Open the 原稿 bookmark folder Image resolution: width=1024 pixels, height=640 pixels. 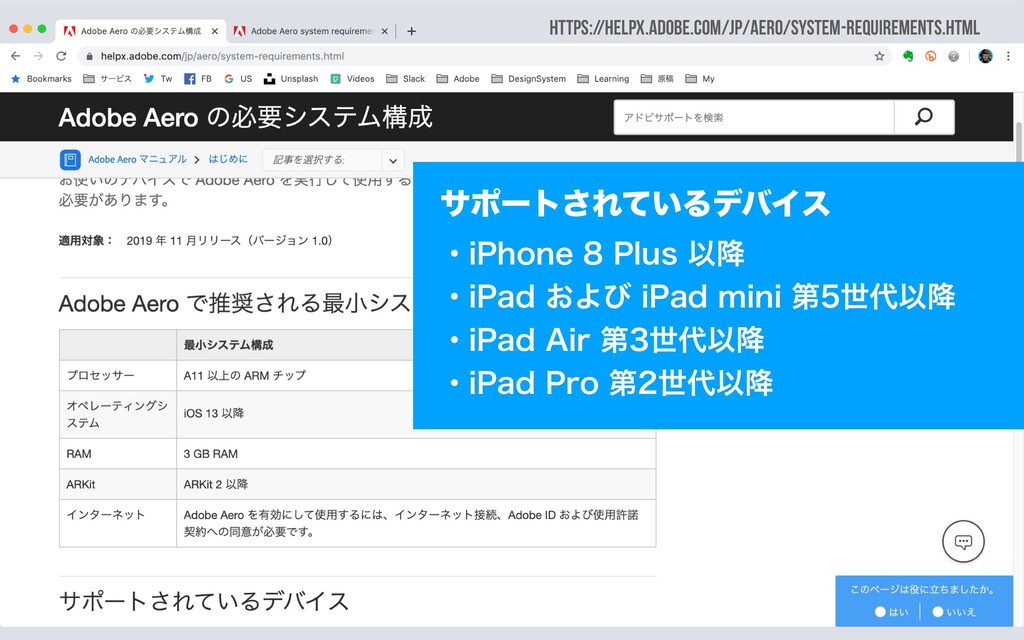pos(657,79)
